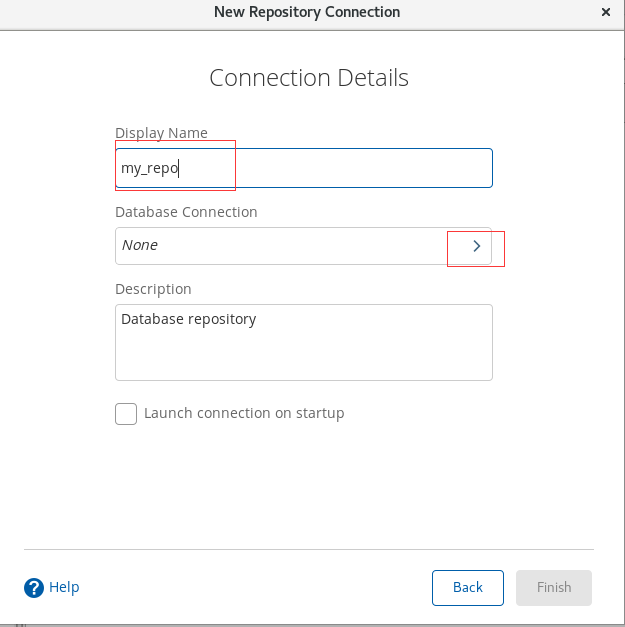Click the my_repo text in Display Name
The width and height of the screenshot is (625, 627).
[149, 168]
